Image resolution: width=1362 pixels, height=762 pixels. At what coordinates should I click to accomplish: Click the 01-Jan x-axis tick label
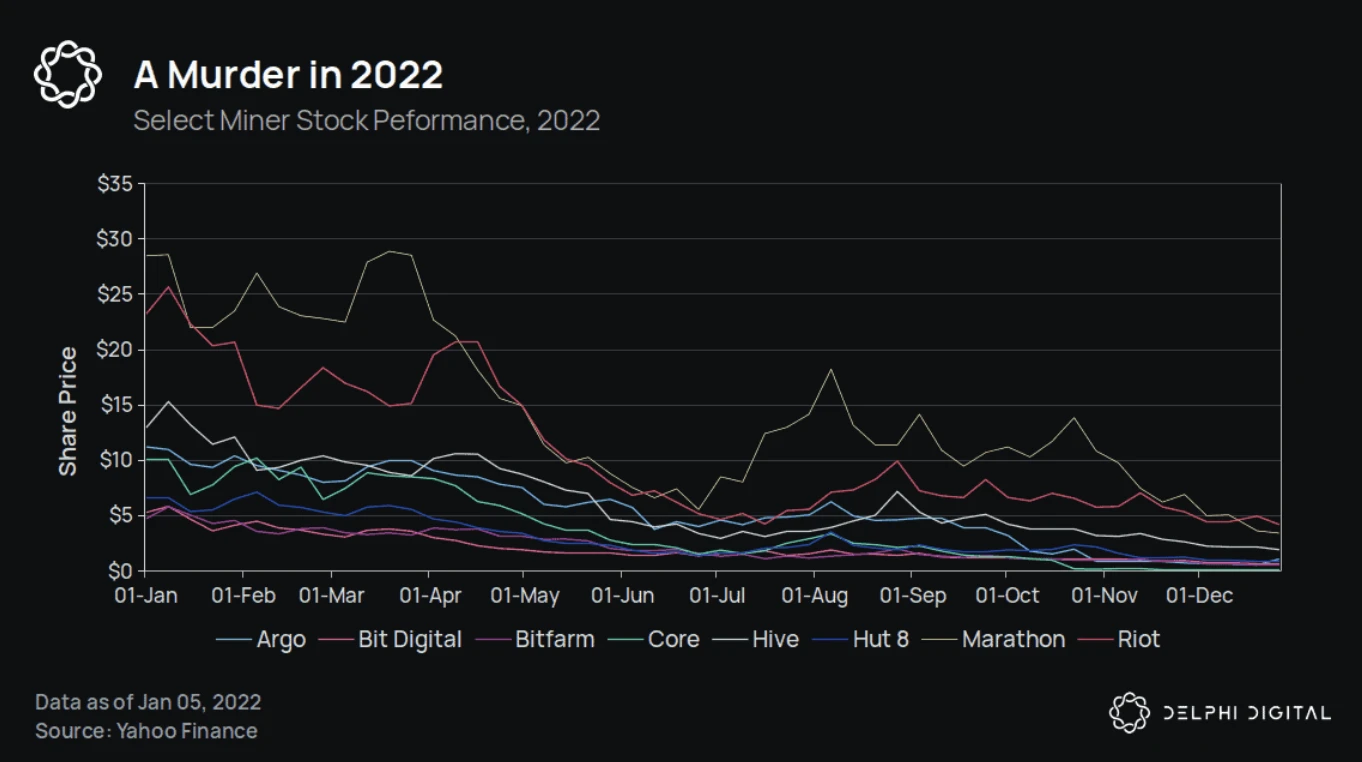pos(146,596)
